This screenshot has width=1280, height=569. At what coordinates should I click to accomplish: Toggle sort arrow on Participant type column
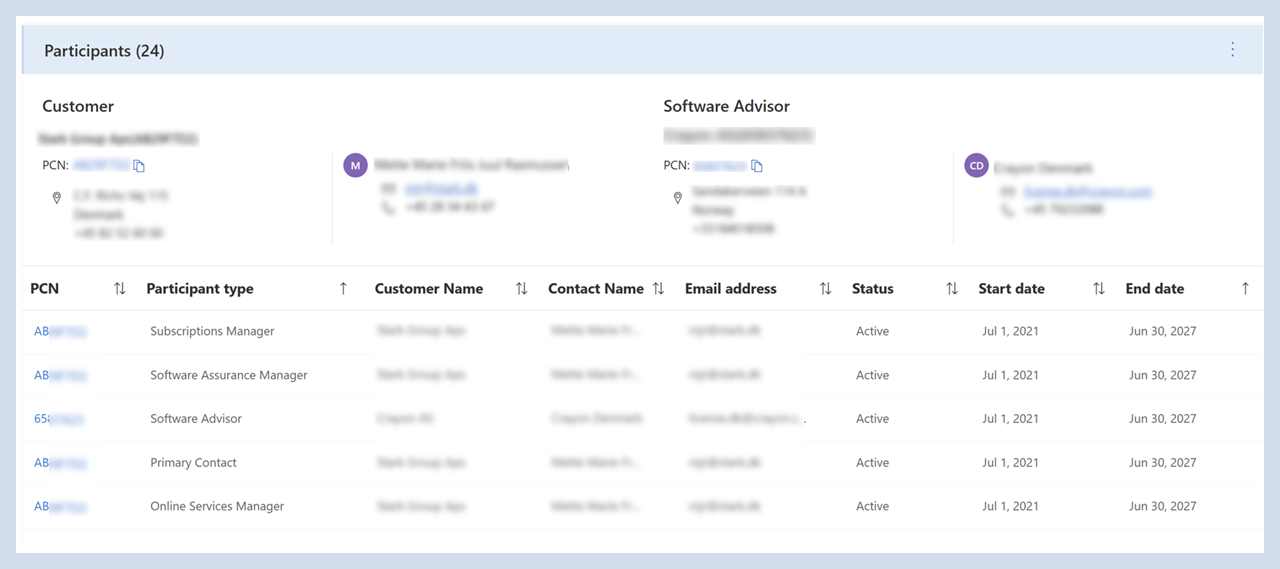pyautogui.click(x=343, y=289)
